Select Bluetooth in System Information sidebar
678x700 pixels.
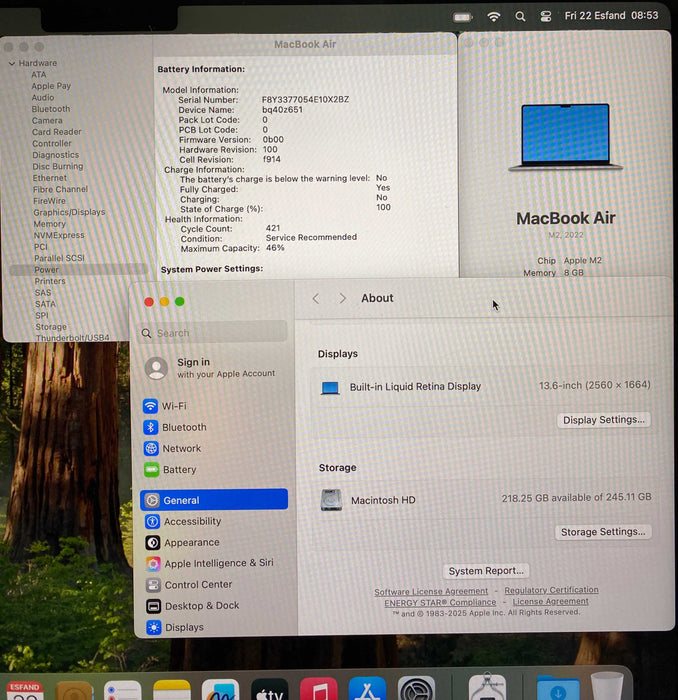coord(51,109)
